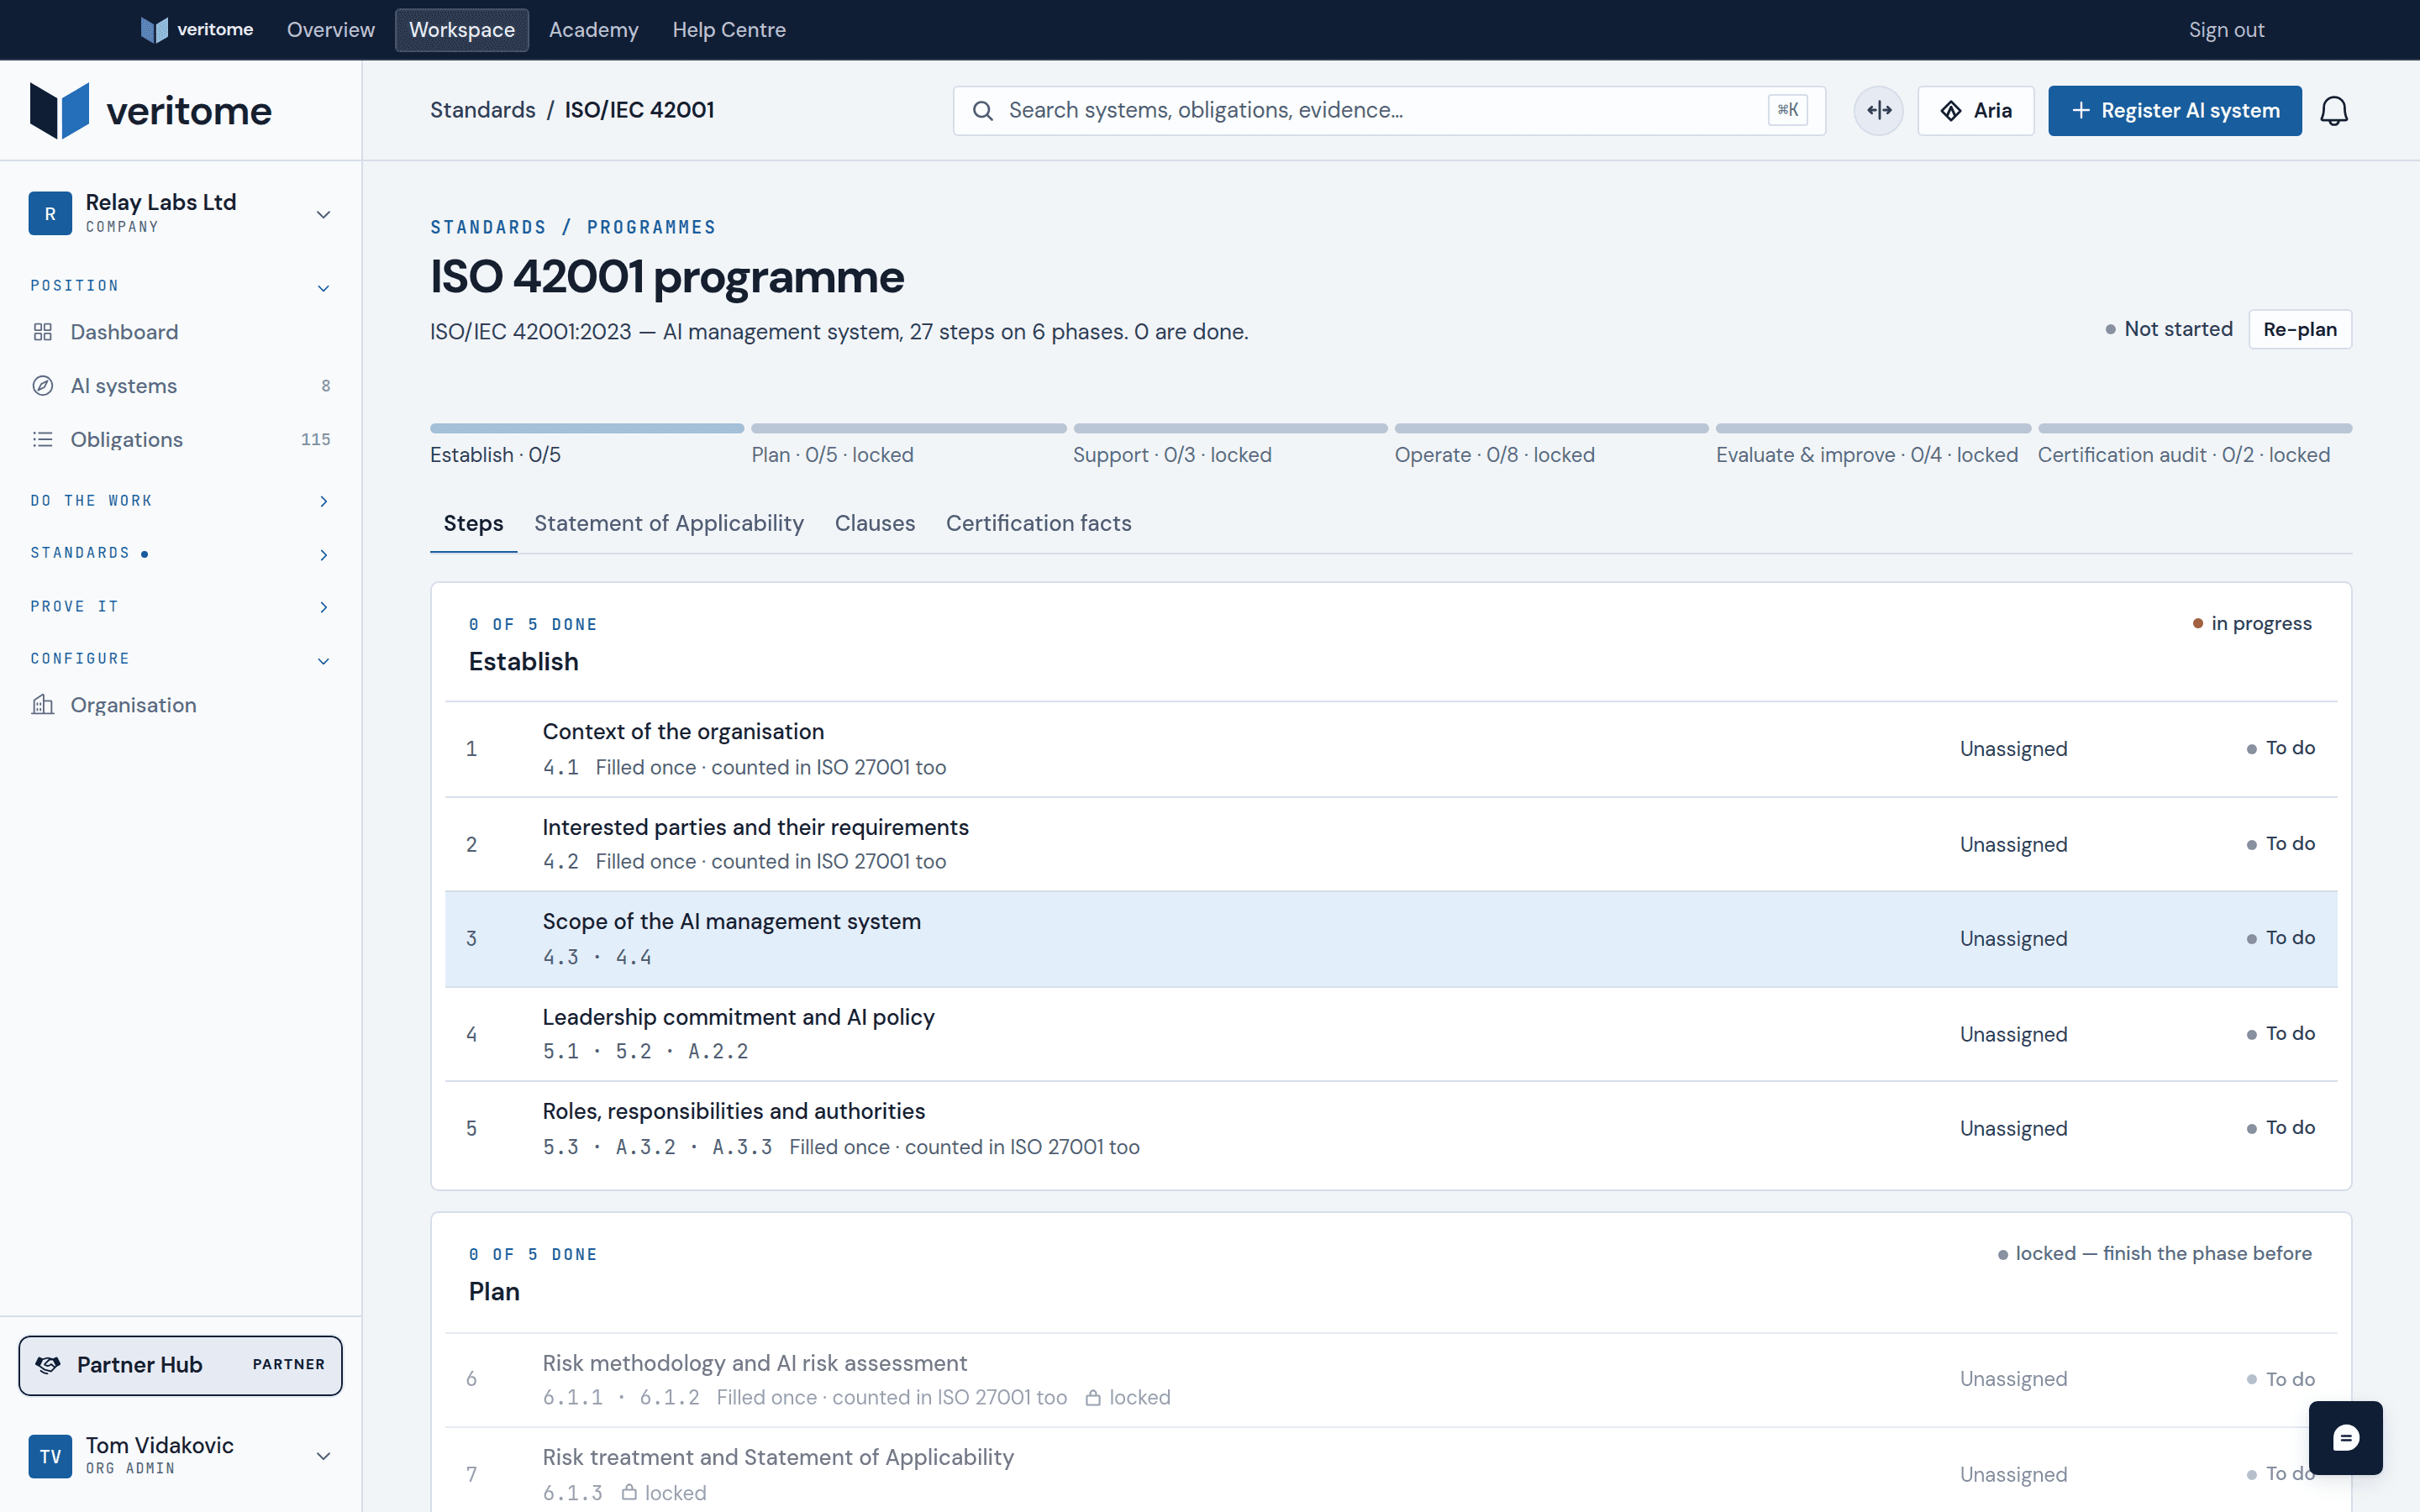
Task: Open Obligations list in sidebar
Action: coord(180,439)
